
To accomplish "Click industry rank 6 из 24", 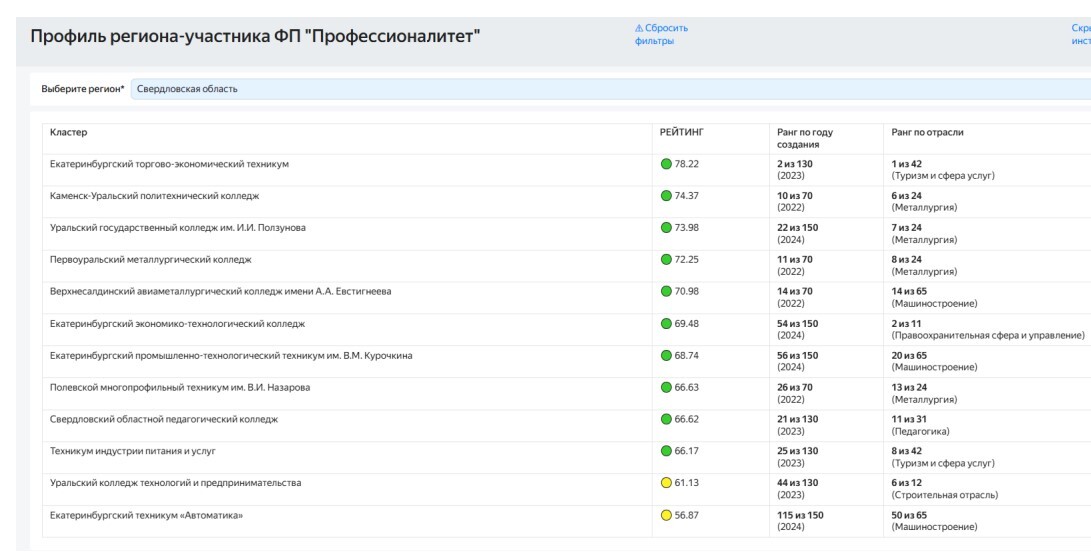I will pyautogui.click(x=907, y=196).
